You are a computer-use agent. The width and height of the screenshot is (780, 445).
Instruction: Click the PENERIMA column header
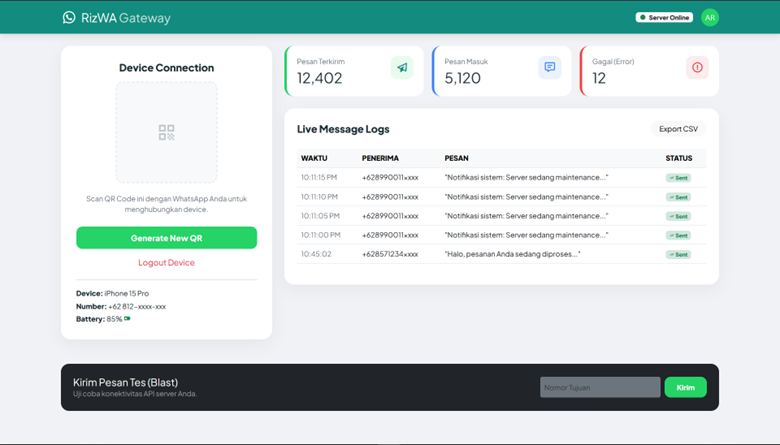[380, 158]
